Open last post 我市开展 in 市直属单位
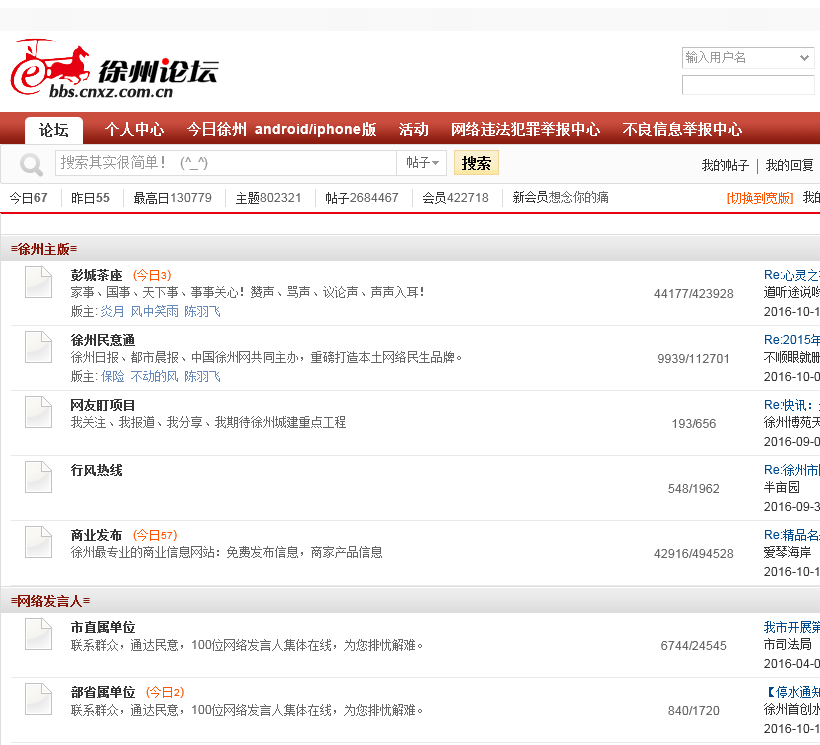The height and width of the screenshot is (745, 820). (x=791, y=627)
